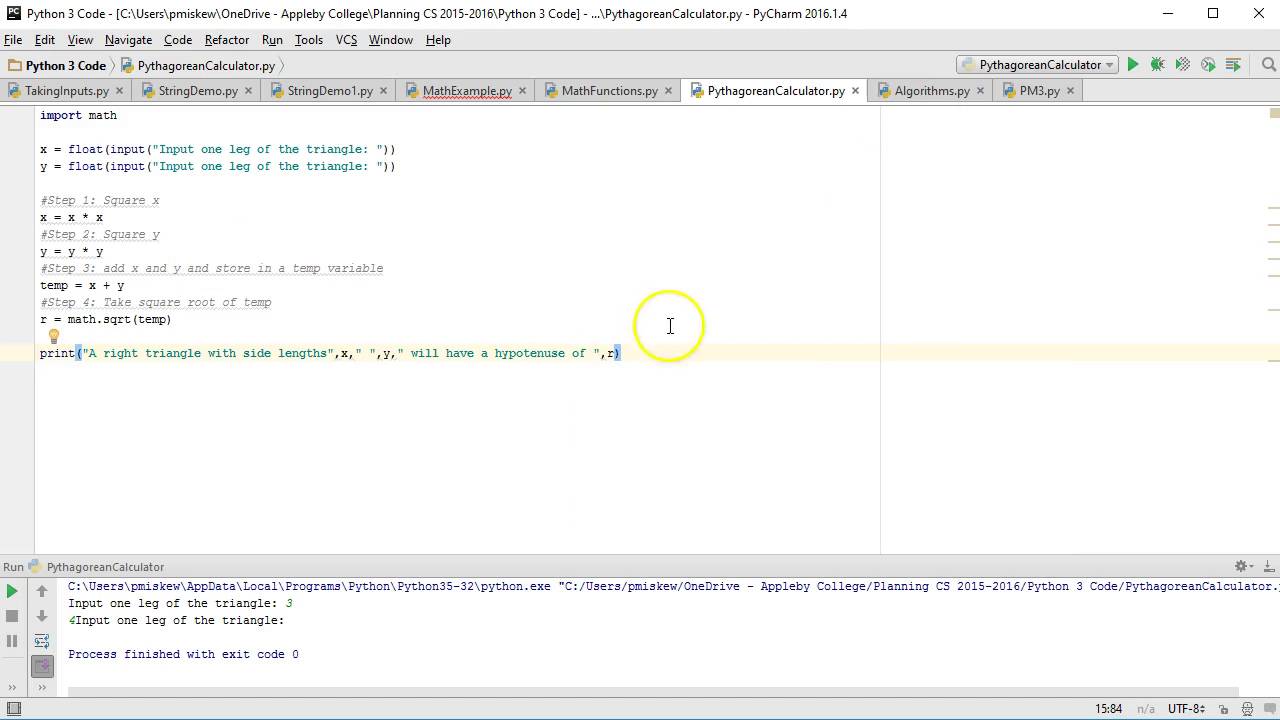Close the Algorithms.py tab

coord(981,91)
